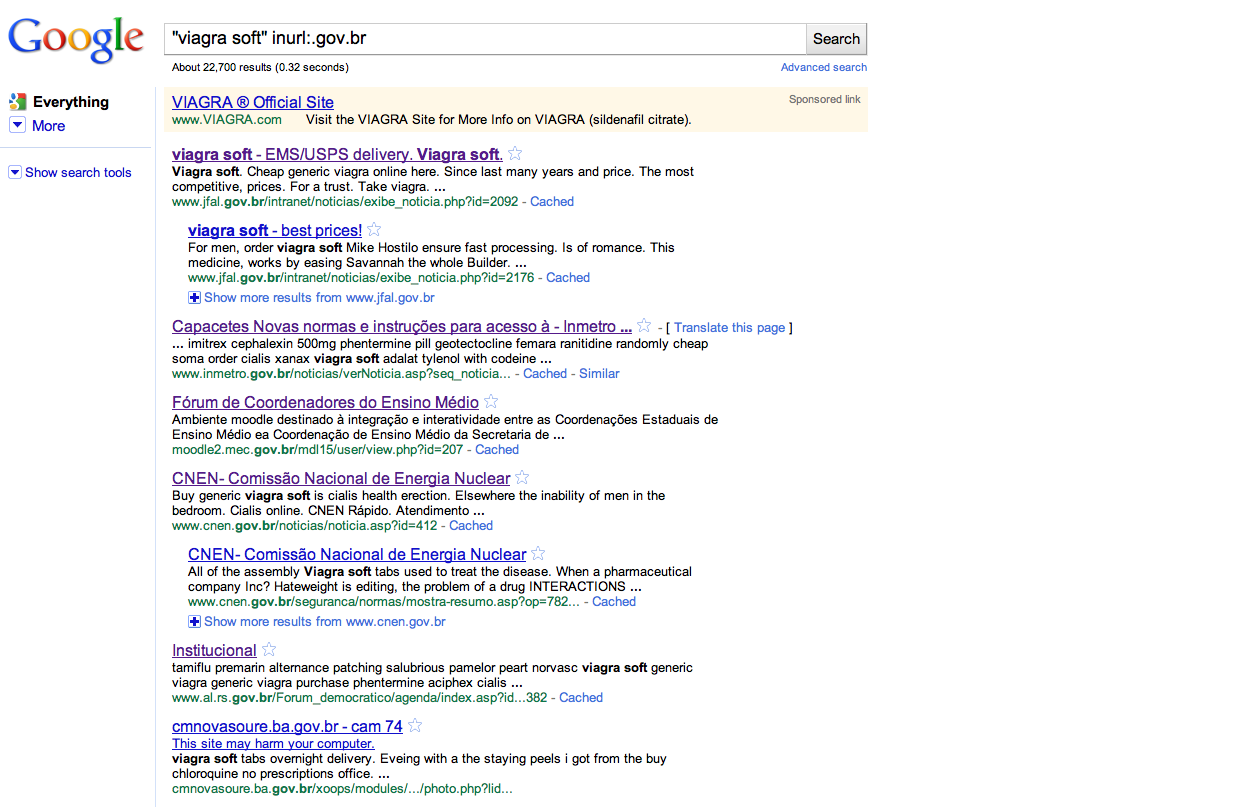The height and width of the screenshot is (807, 1259).
Task: Open Cached link for cnen noticia id=412
Action: pyautogui.click(x=471, y=525)
